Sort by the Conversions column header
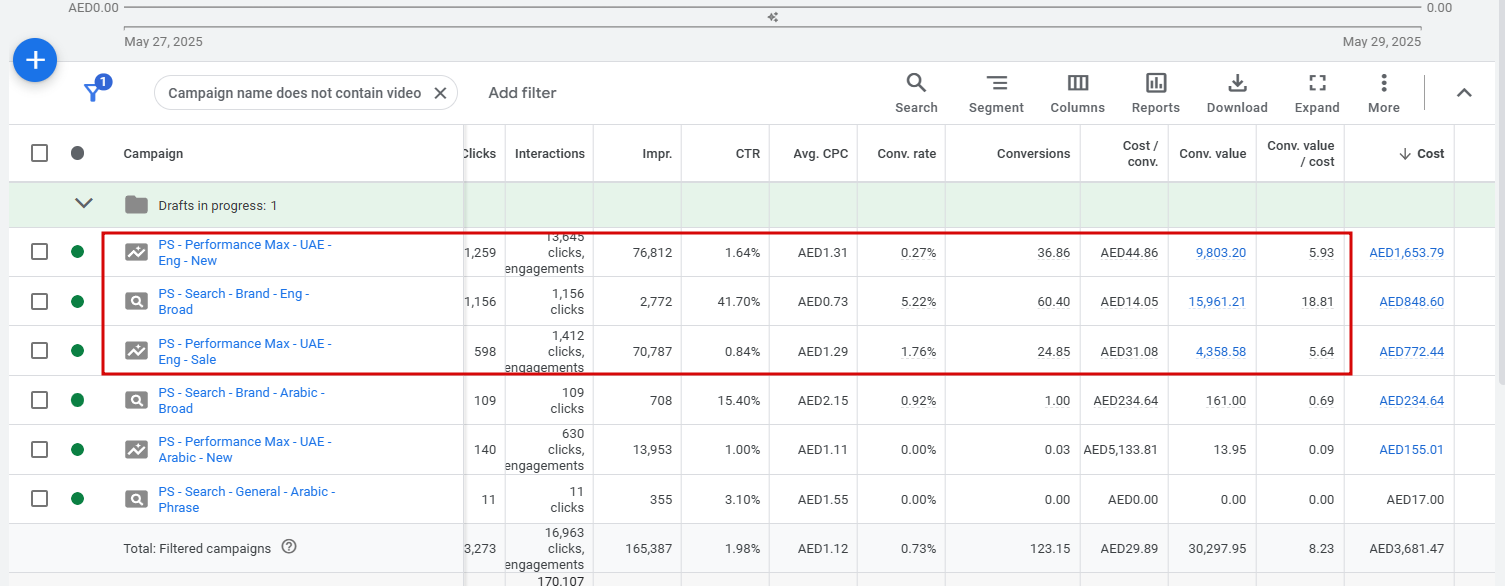1505x586 pixels. click(1033, 153)
